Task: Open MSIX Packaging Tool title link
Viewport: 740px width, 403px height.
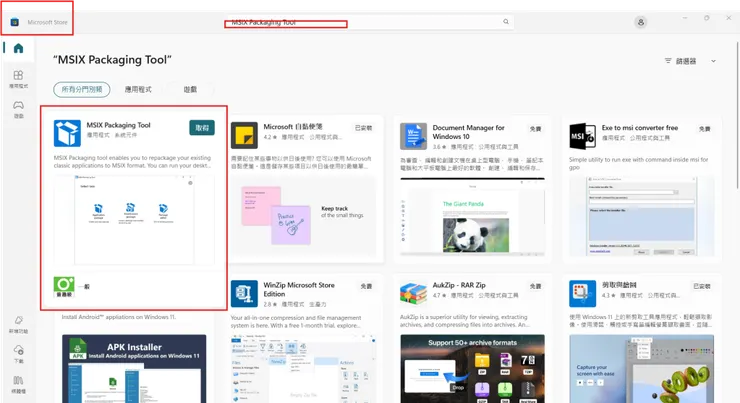Action: tap(118, 125)
